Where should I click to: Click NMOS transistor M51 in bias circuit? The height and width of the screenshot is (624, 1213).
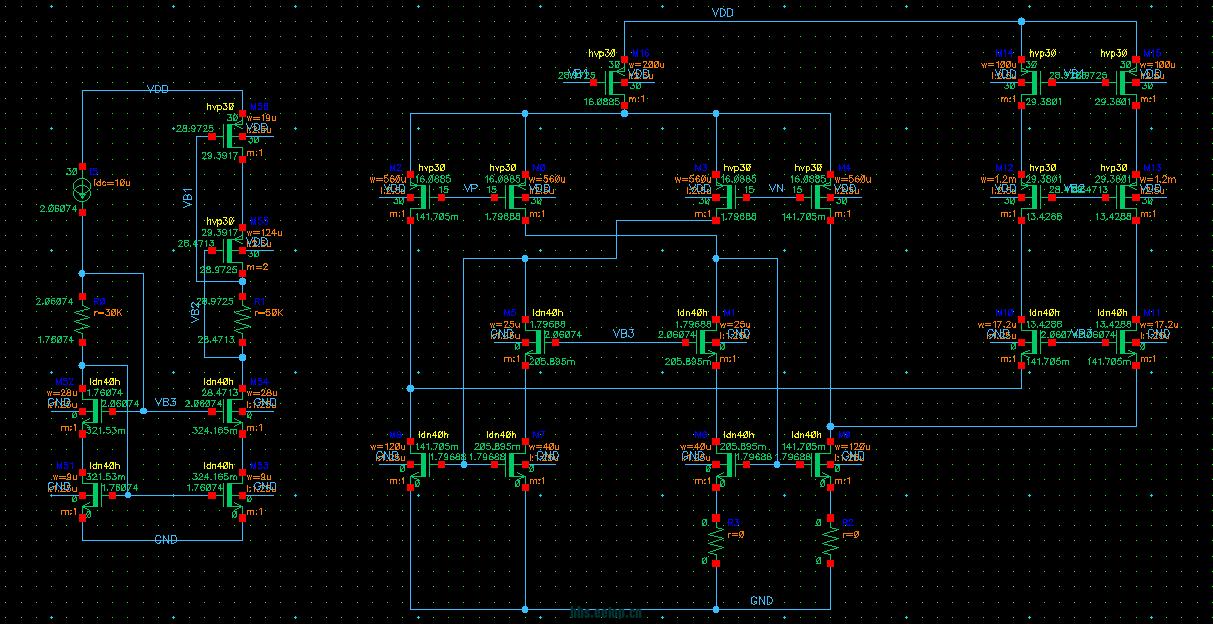pyautogui.click(x=91, y=494)
